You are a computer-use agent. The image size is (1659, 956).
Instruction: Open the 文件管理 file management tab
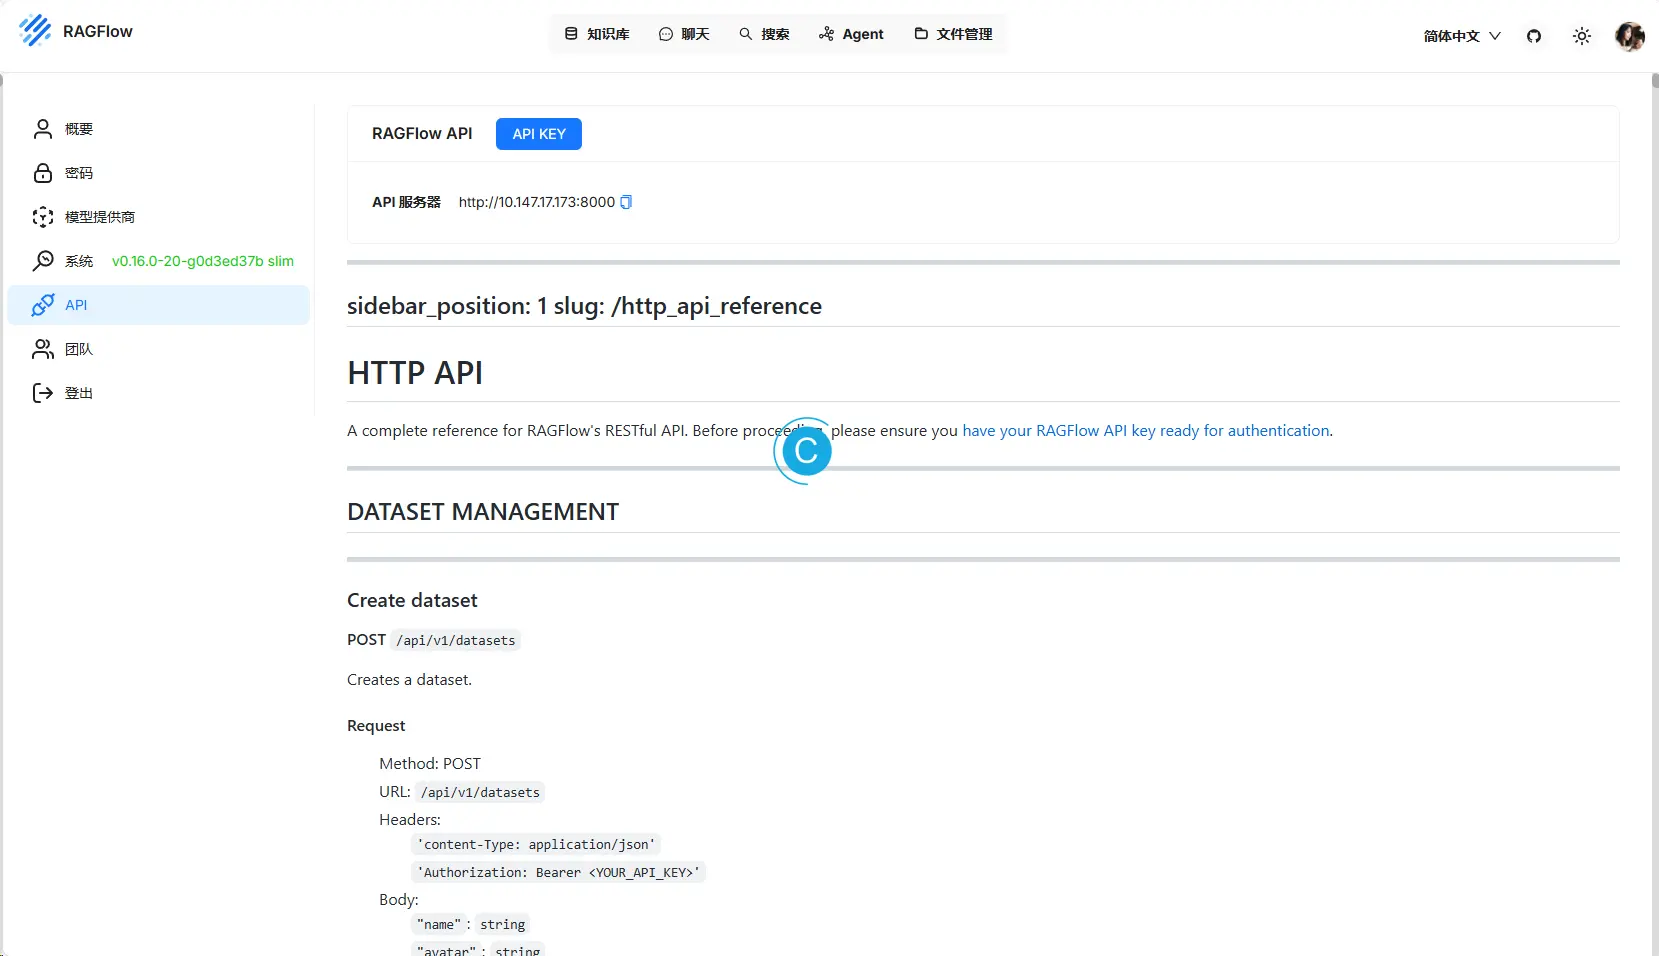(x=953, y=34)
